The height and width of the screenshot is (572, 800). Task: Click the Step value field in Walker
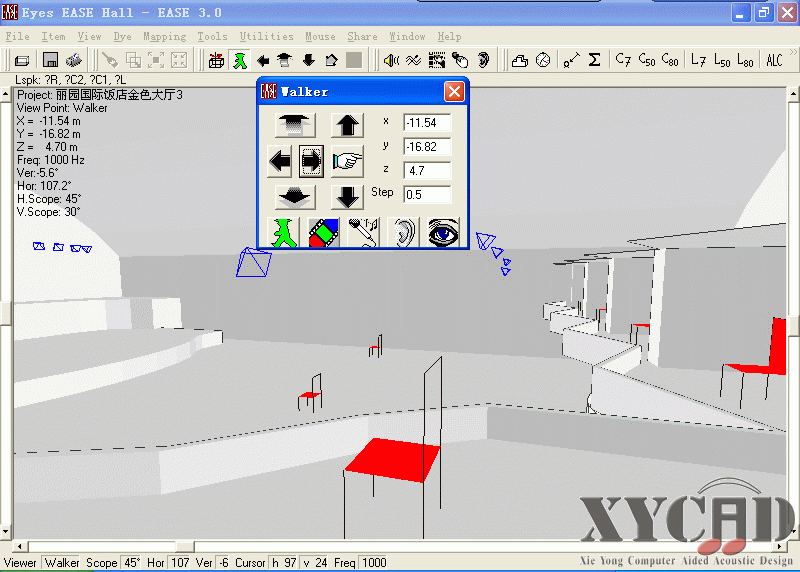(x=427, y=195)
